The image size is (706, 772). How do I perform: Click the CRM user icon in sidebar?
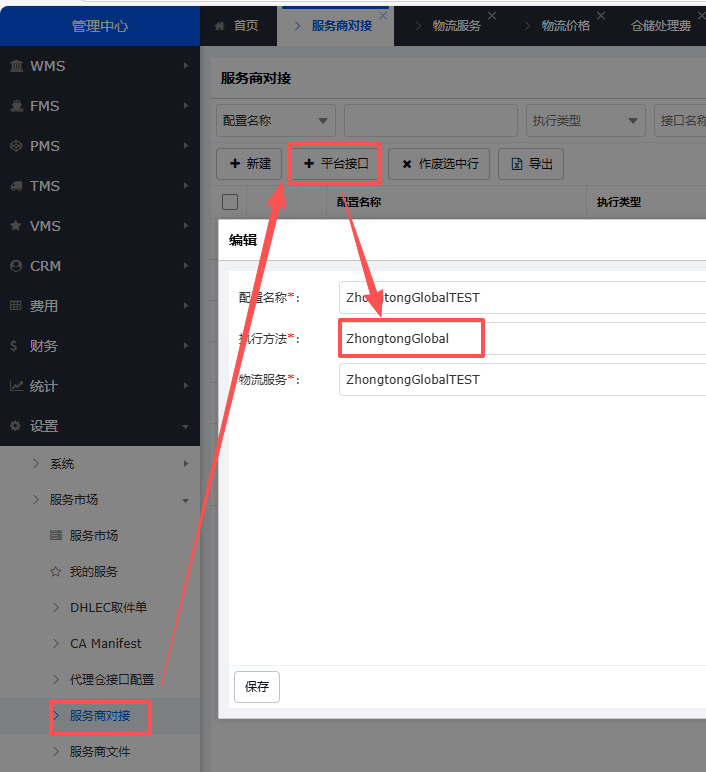16,266
